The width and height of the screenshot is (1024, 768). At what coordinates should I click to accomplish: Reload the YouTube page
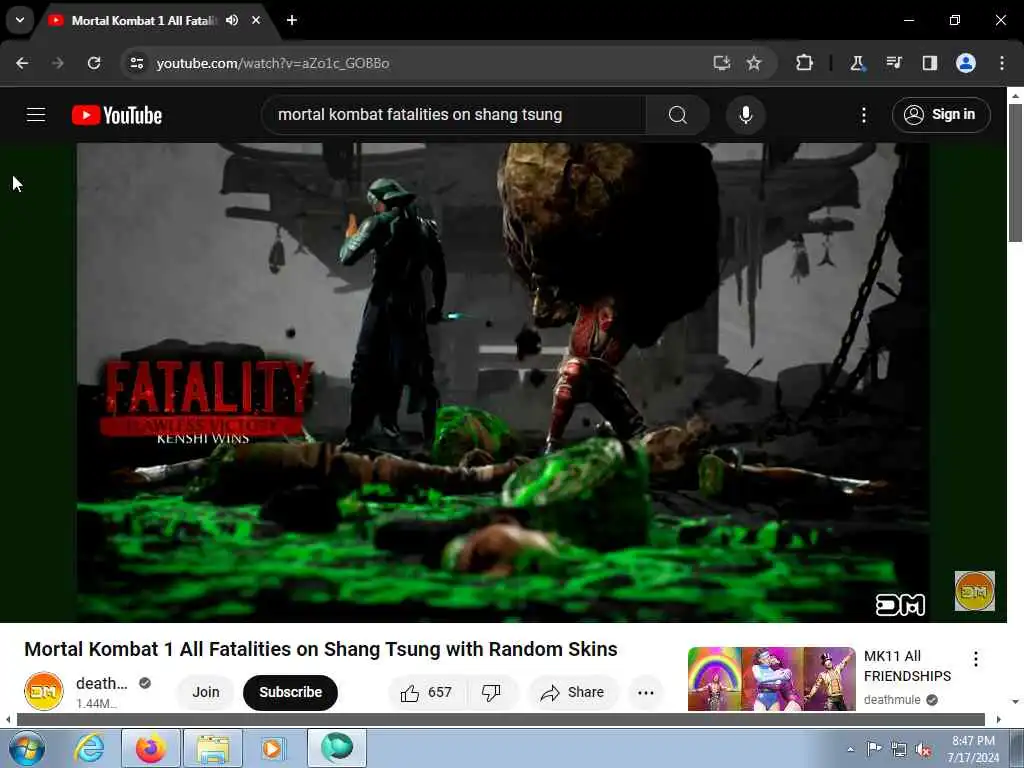94,63
